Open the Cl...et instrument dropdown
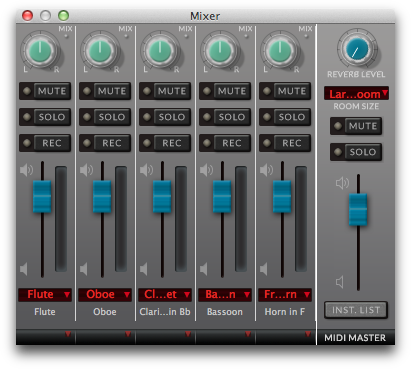Screen dimensions: 411x369 (x=165, y=295)
